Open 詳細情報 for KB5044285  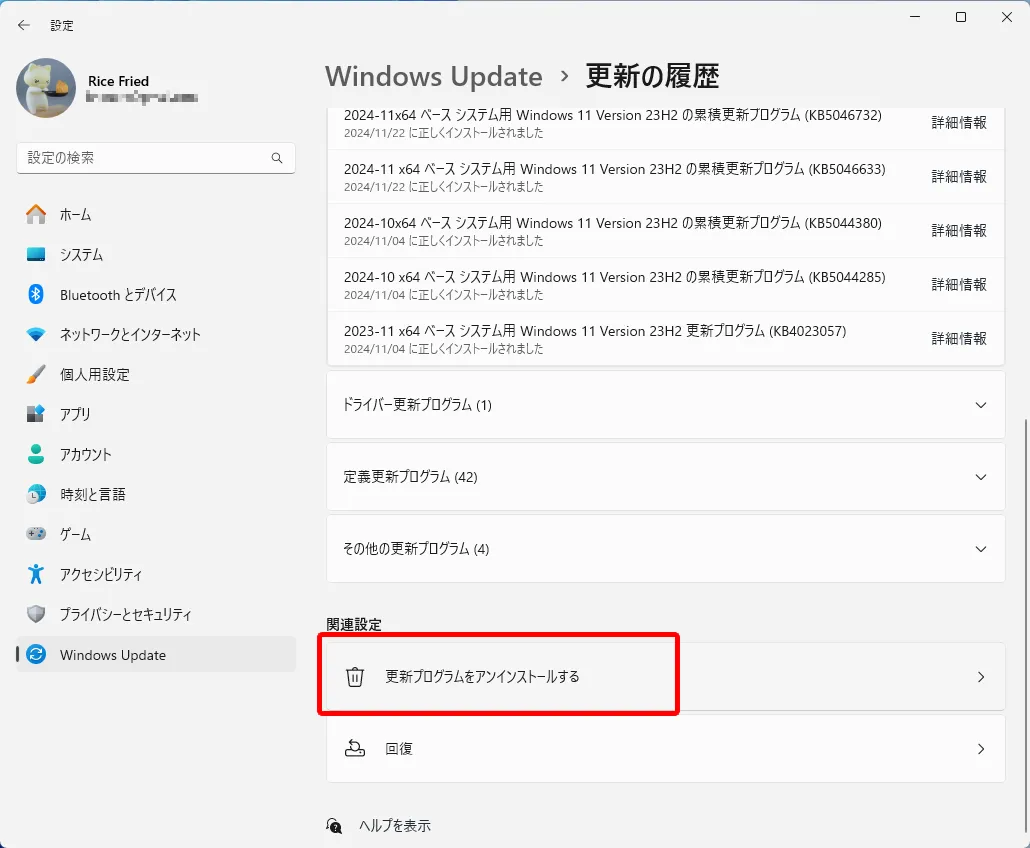[x=959, y=284]
